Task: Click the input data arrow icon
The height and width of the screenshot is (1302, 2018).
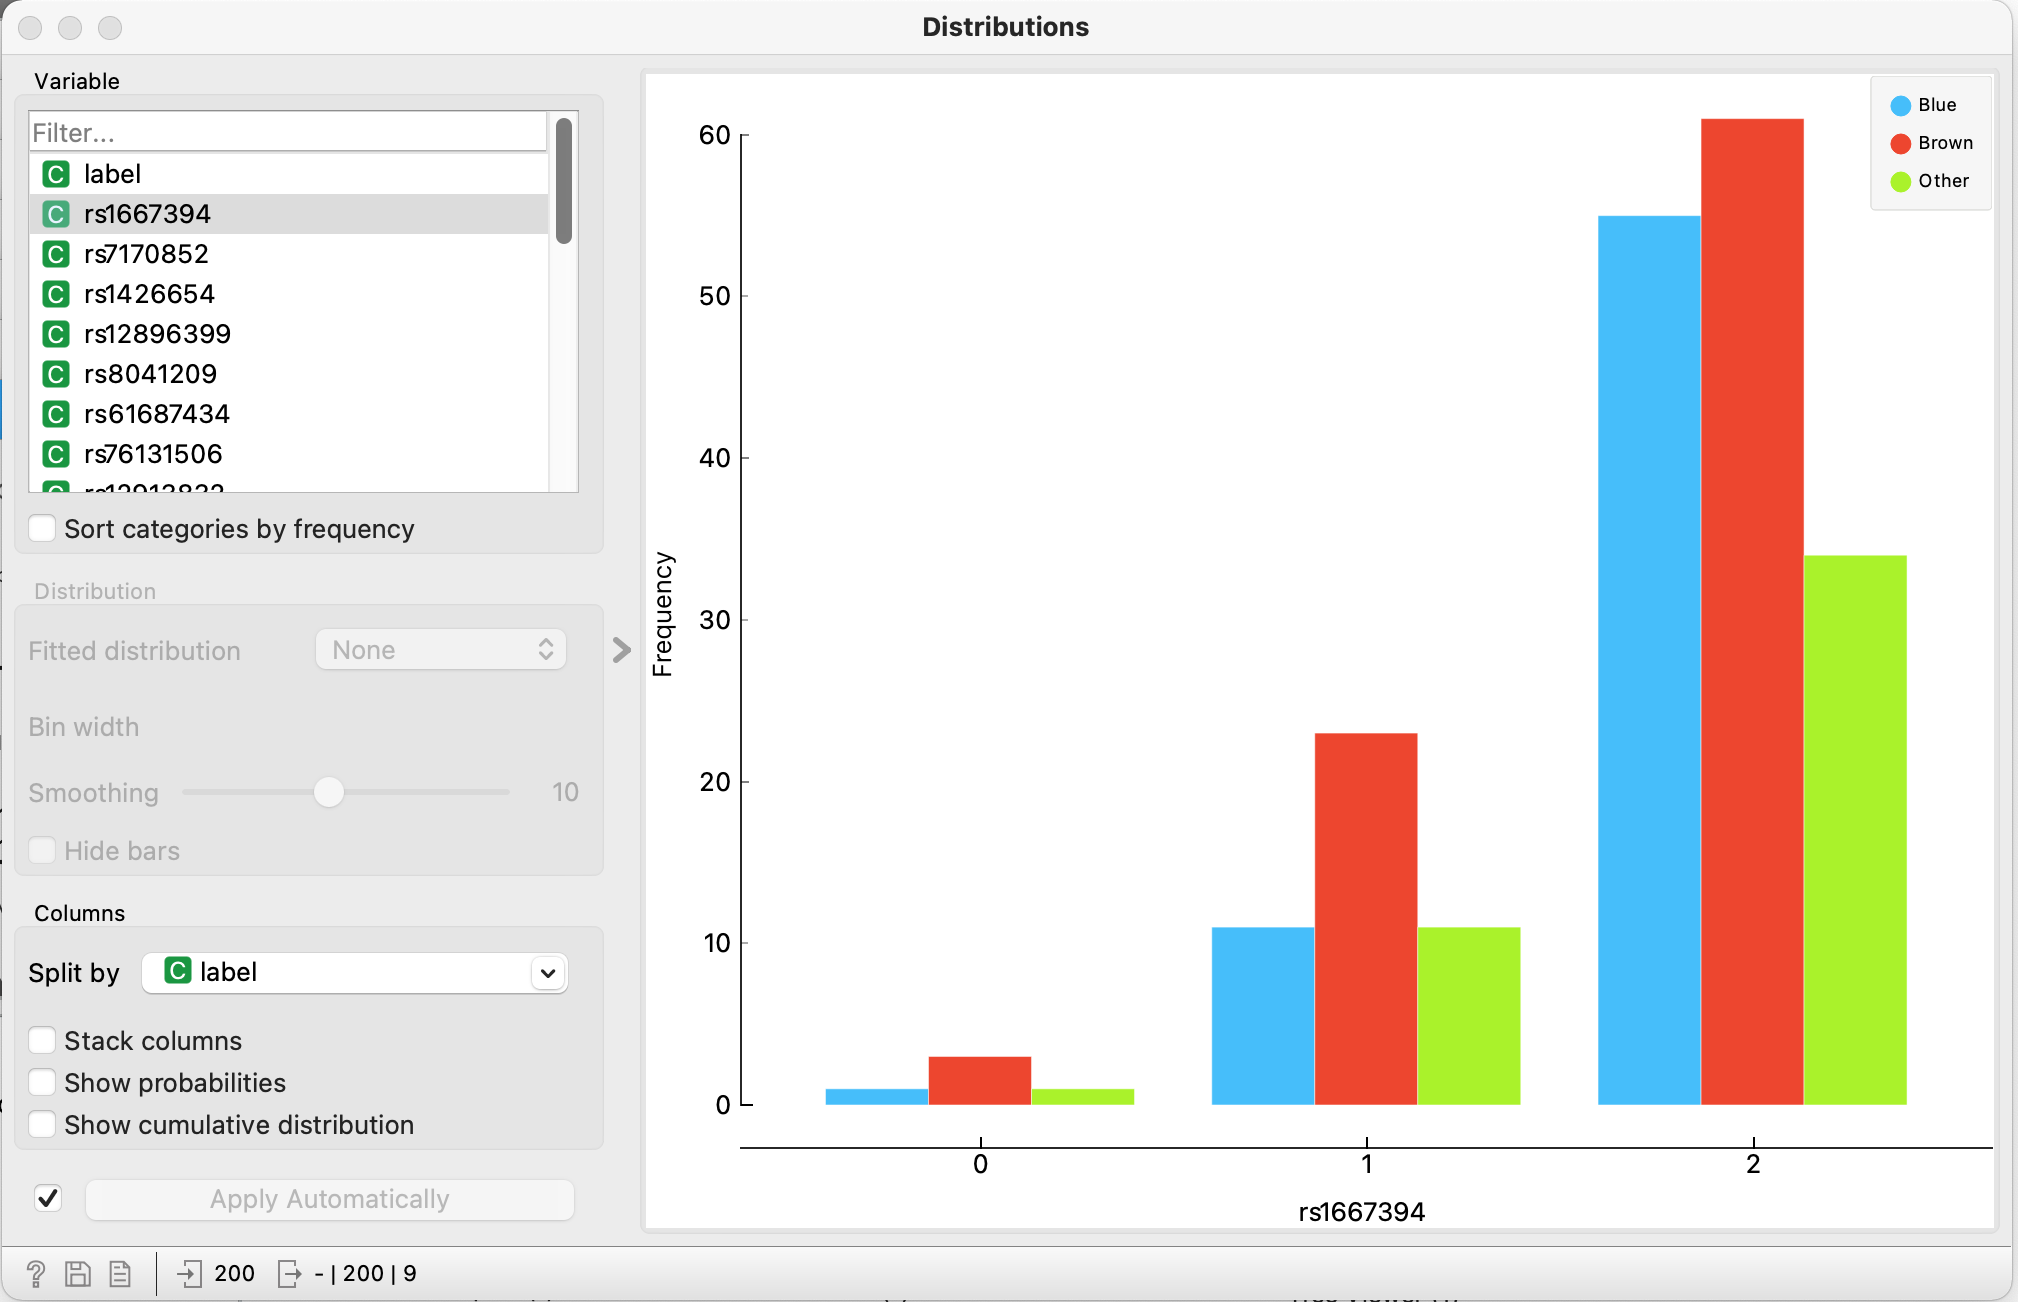Action: (x=189, y=1273)
